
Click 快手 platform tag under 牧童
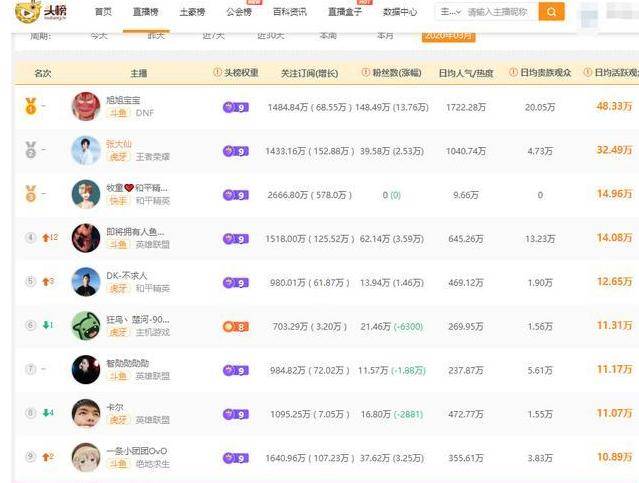(118, 201)
